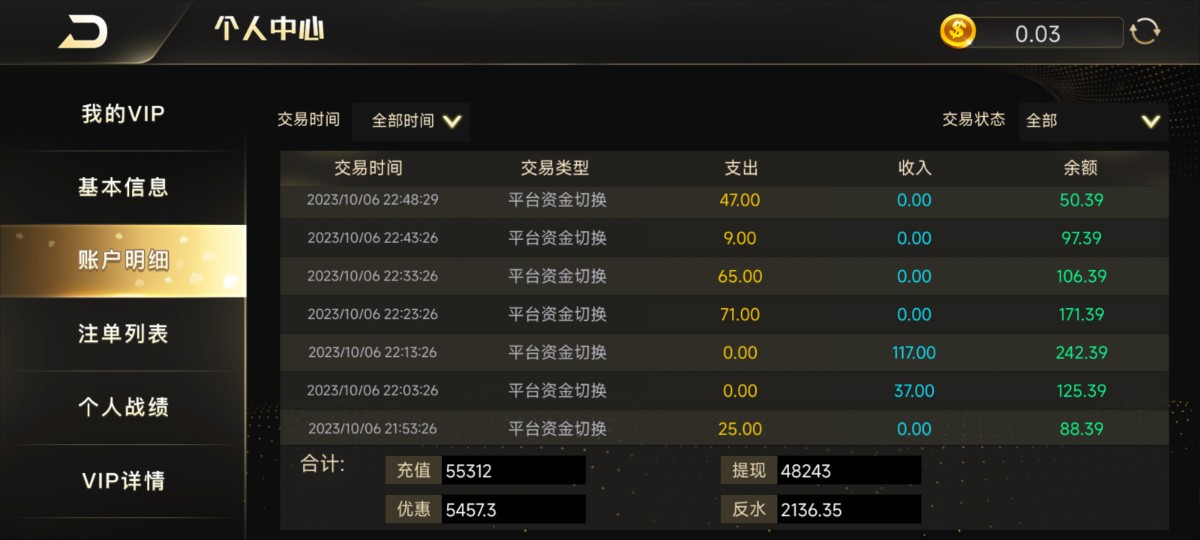
Task: Click the back arrow icon
Action: (x=83, y=32)
